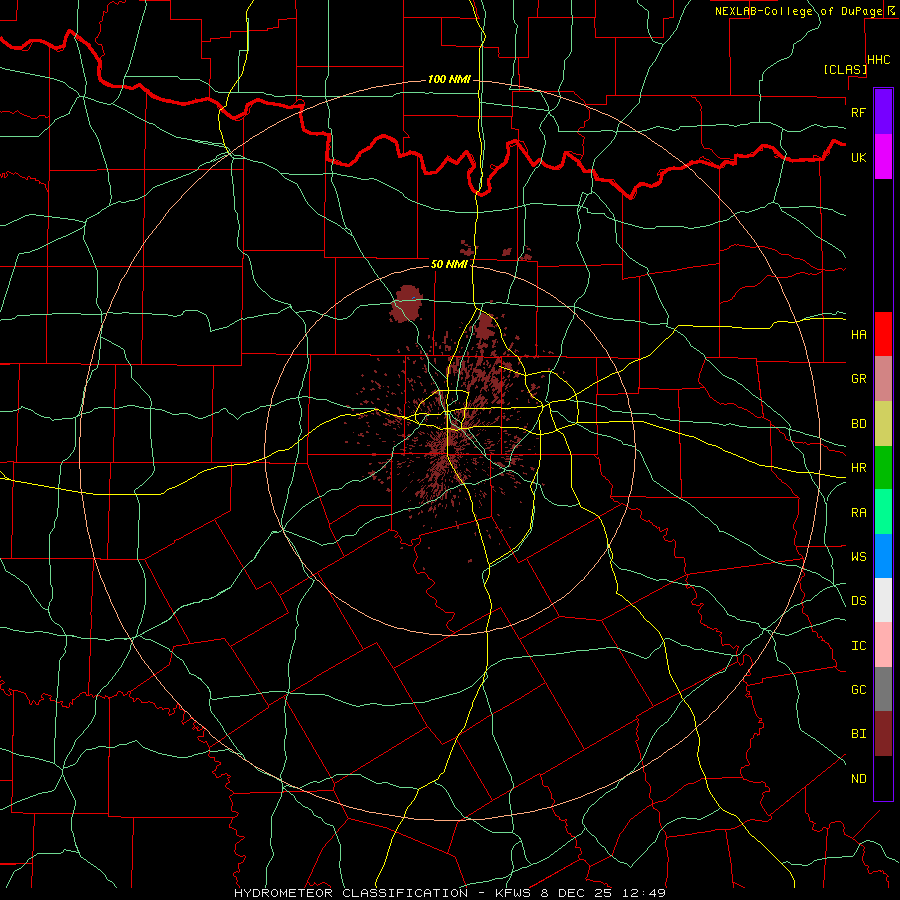The height and width of the screenshot is (900, 900).
Task: Click the HA red legend swatch
Action: 883,334
